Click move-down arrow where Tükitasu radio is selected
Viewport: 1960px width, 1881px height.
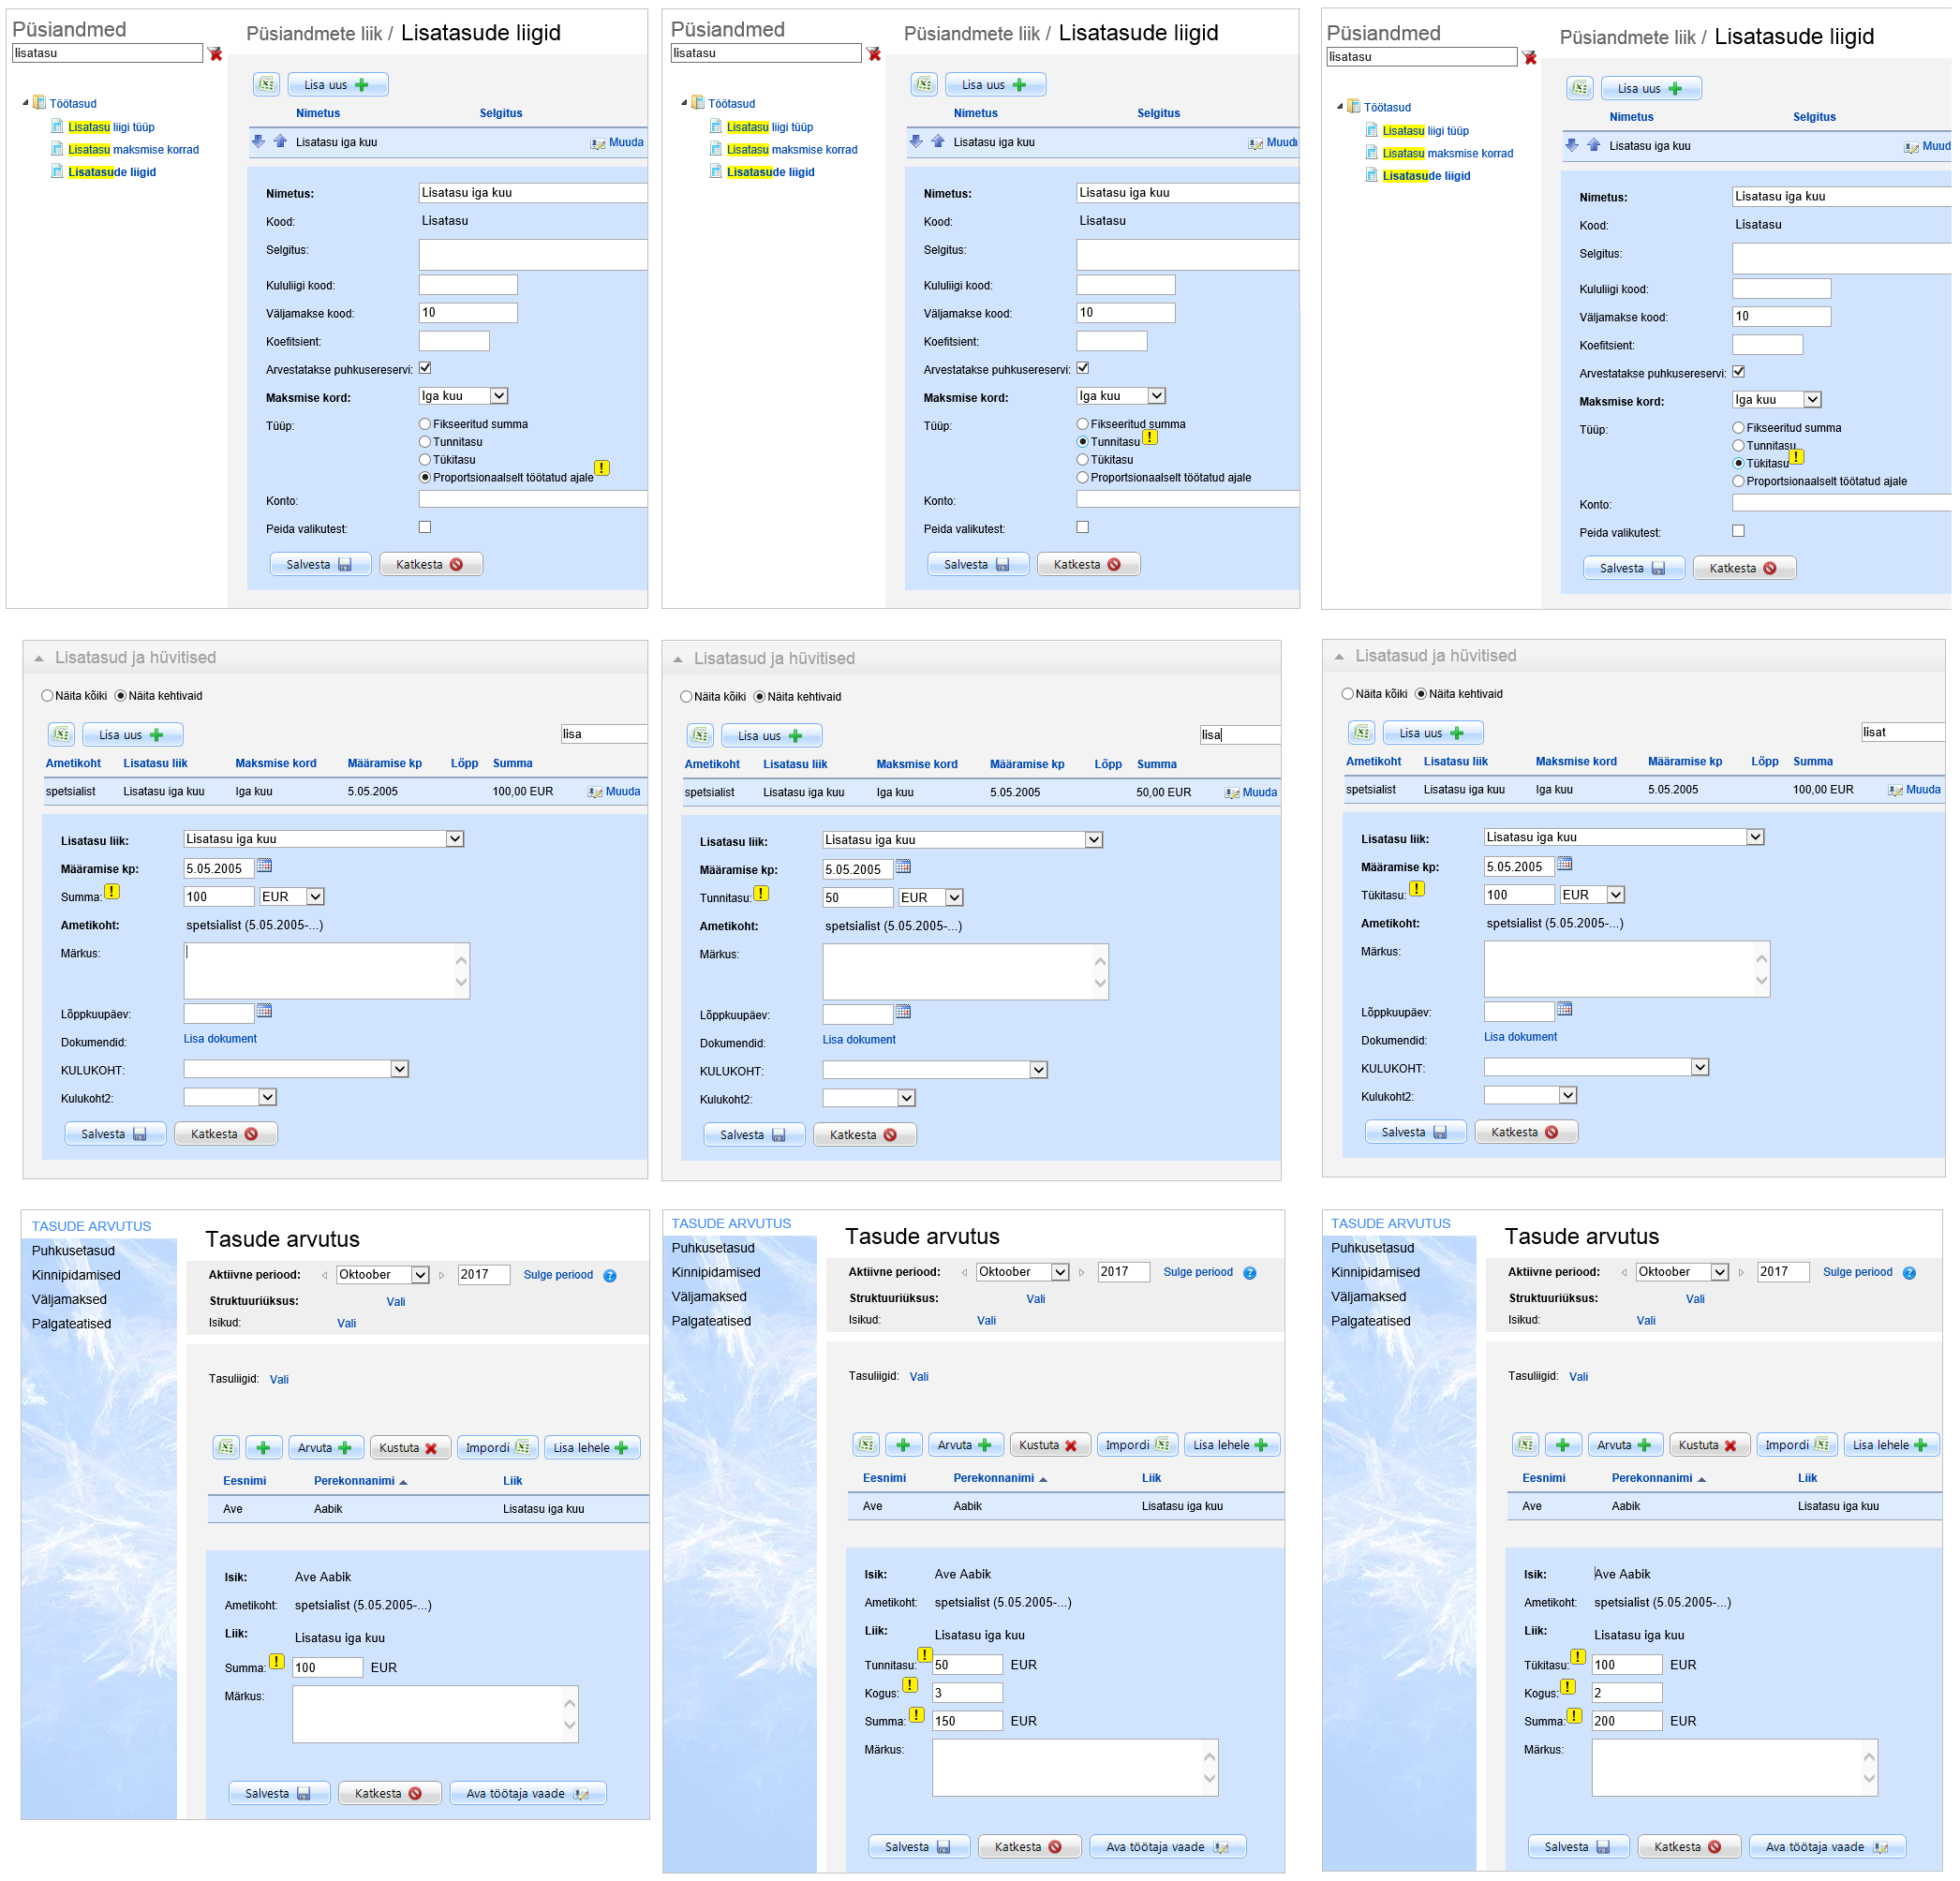pyautogui.click(x=1572, y=146)
